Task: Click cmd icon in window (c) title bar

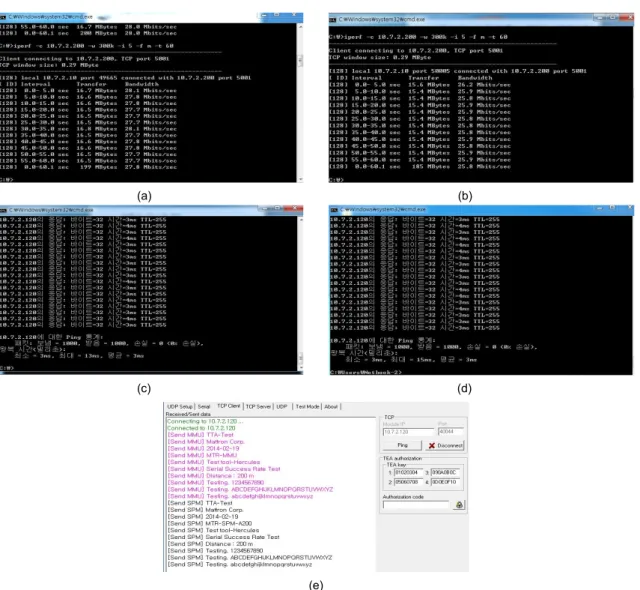Action: point(3,210)
